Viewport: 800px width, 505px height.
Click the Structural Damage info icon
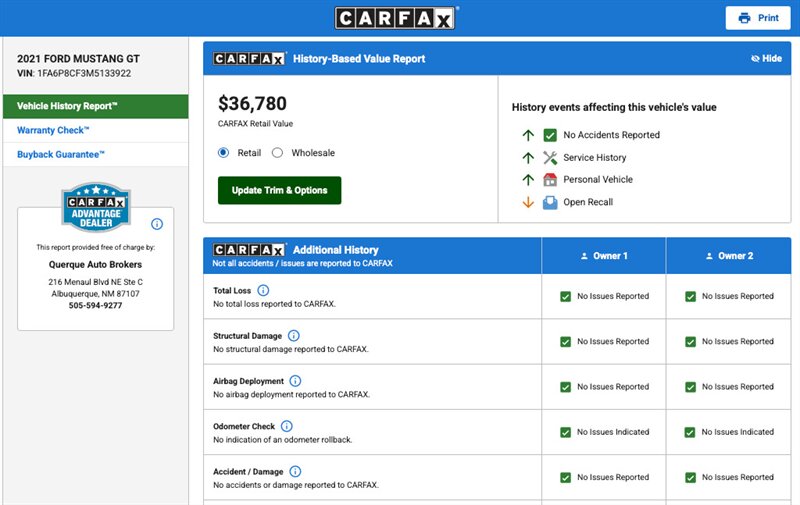pos(294,336)
